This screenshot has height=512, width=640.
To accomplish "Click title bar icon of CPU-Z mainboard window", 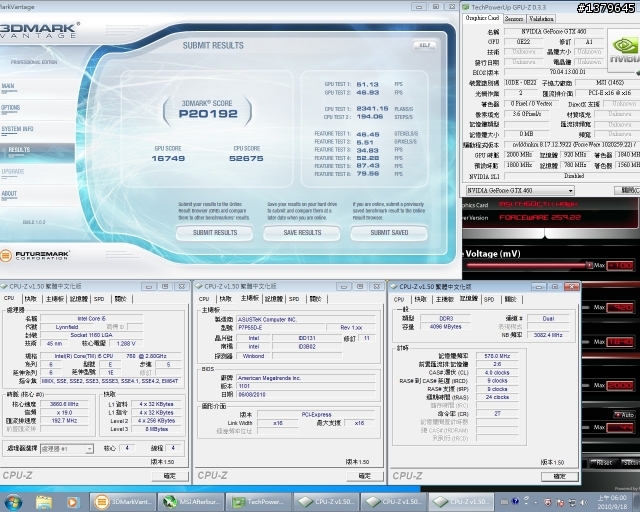I will [x=199, y=286].
